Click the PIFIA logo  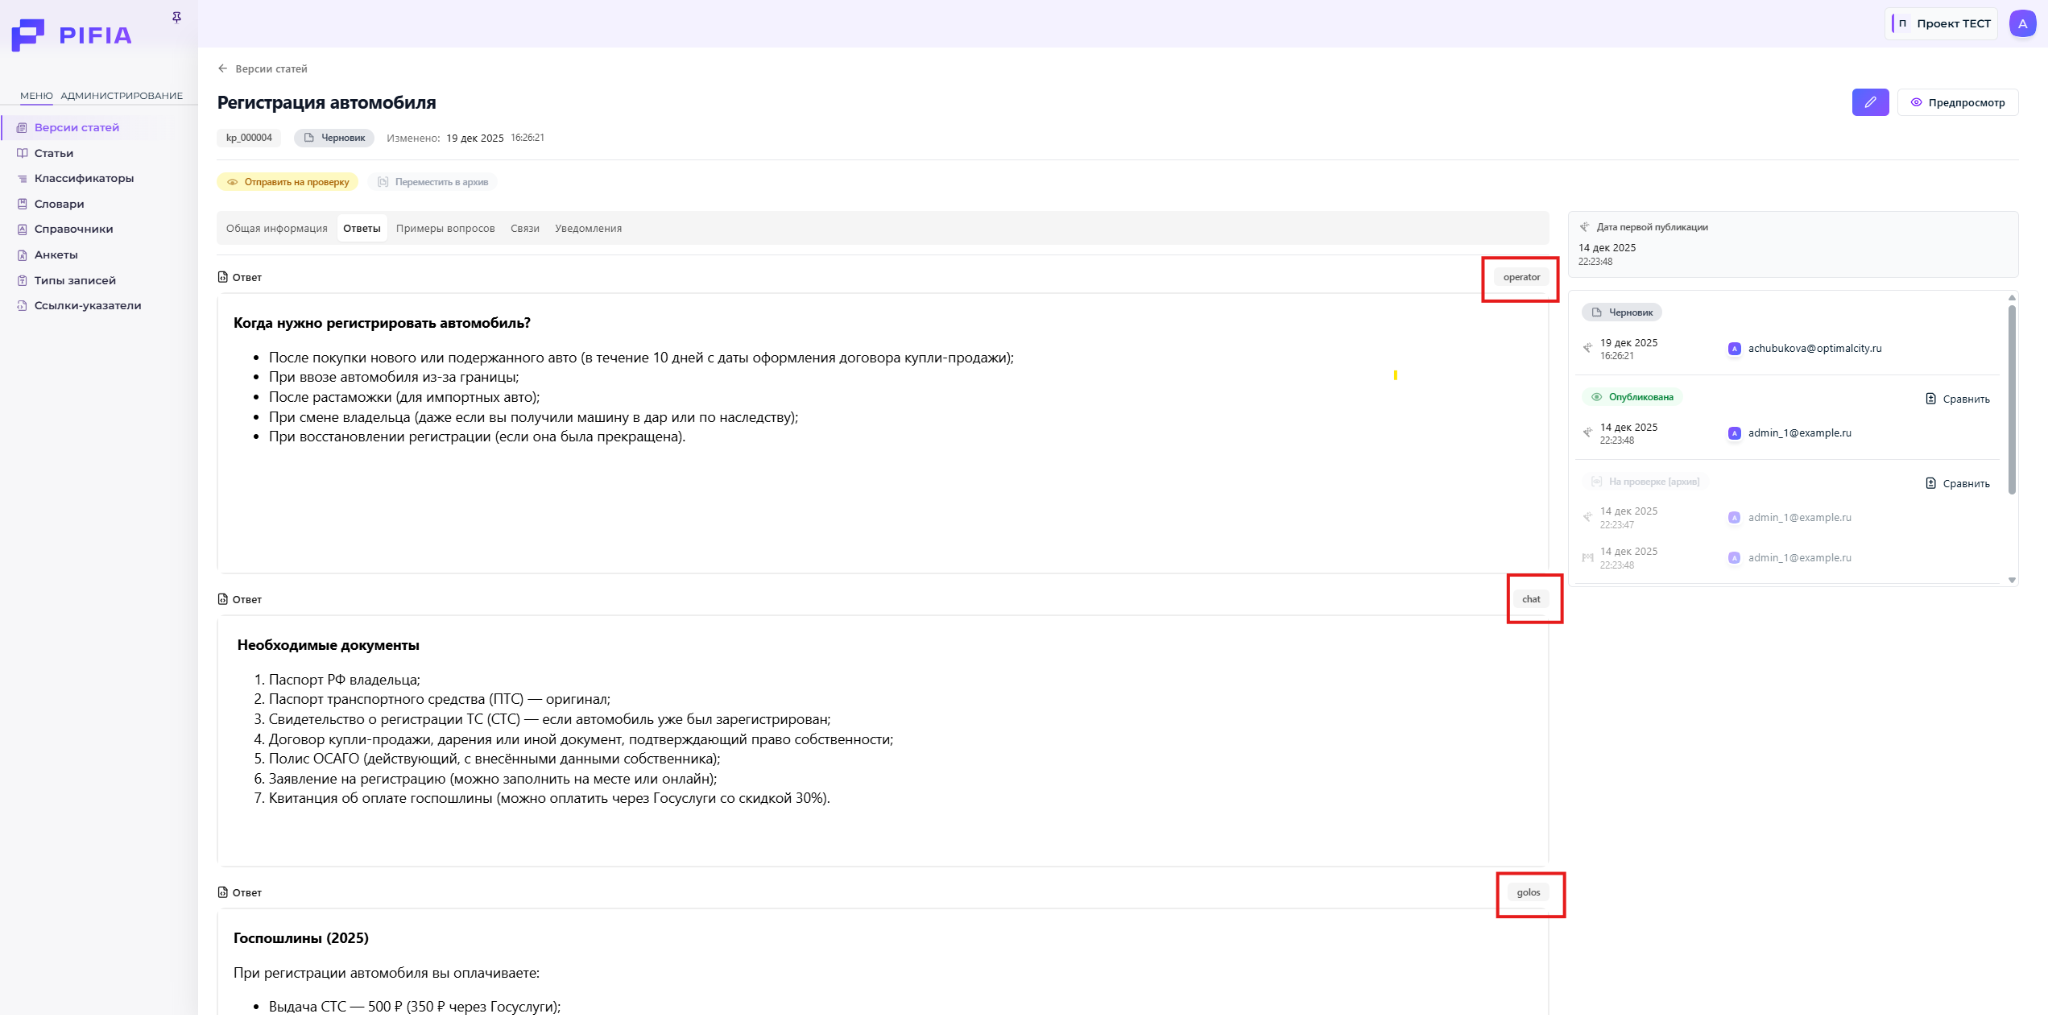pyautogui.click(x=72, y=35)
